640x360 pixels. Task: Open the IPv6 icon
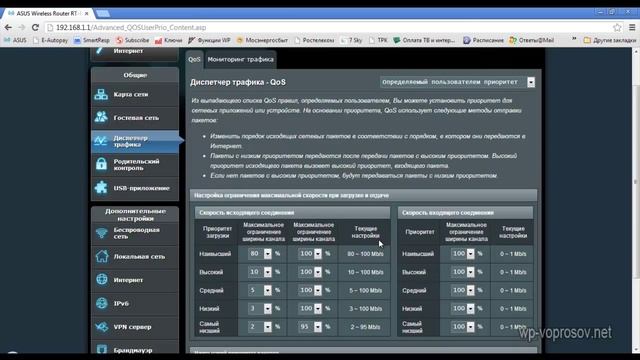click(x=102, y=303)
